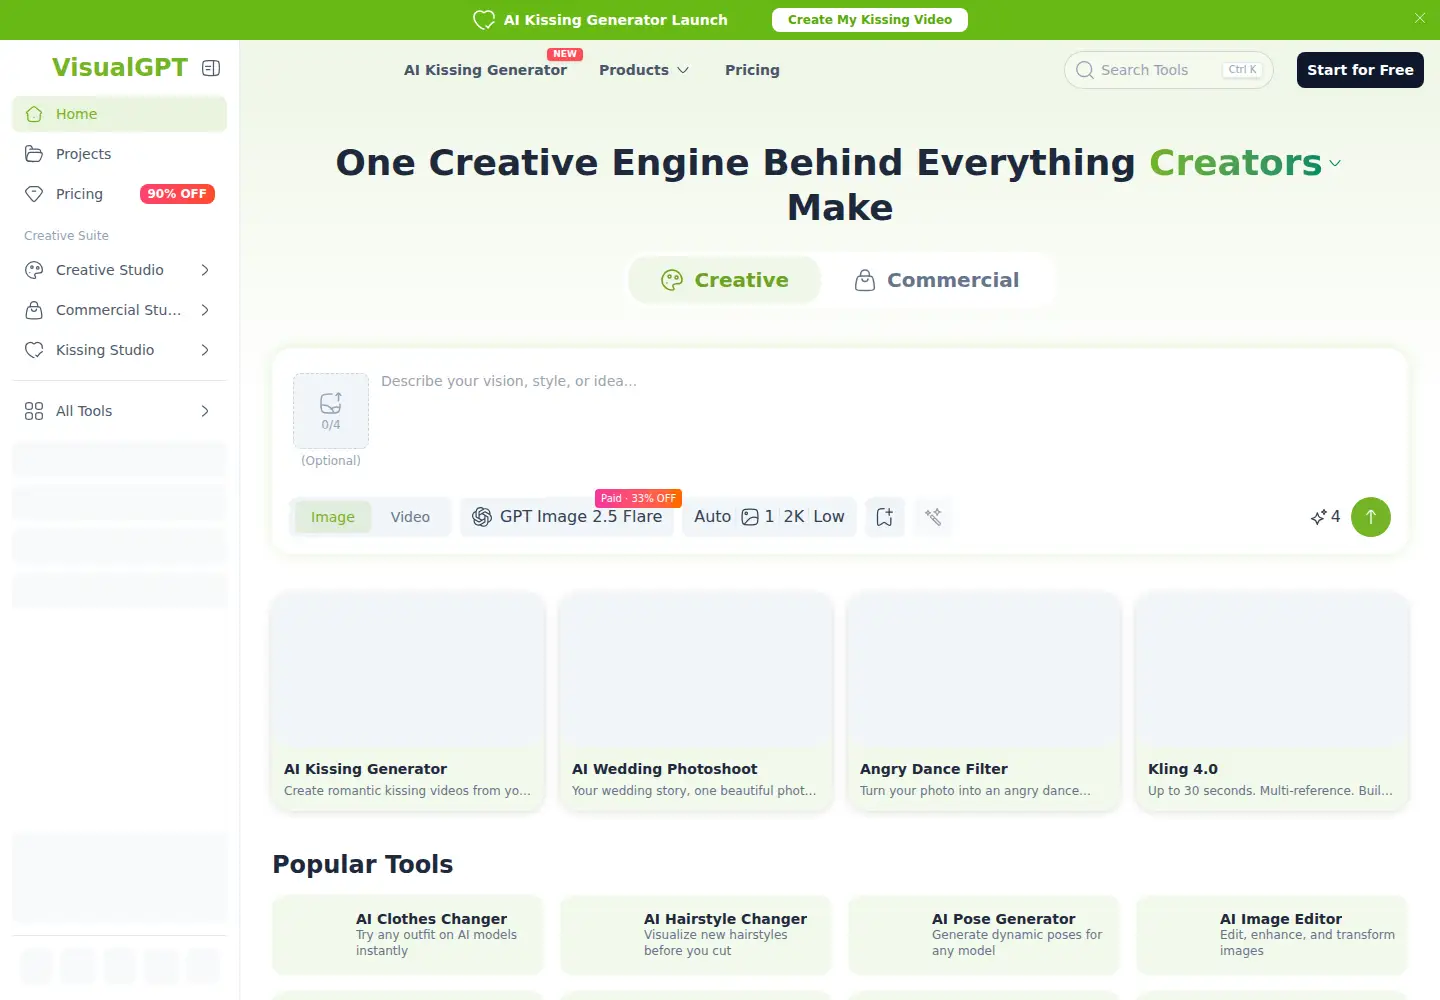
Task: Click Create My Kissing Video button
Action: point(870,20)
